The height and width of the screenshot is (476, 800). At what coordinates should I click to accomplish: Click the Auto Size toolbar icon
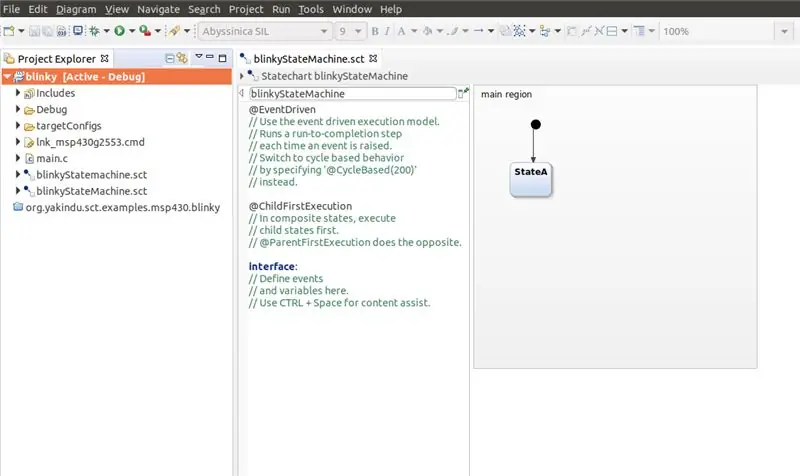point(572,31)
